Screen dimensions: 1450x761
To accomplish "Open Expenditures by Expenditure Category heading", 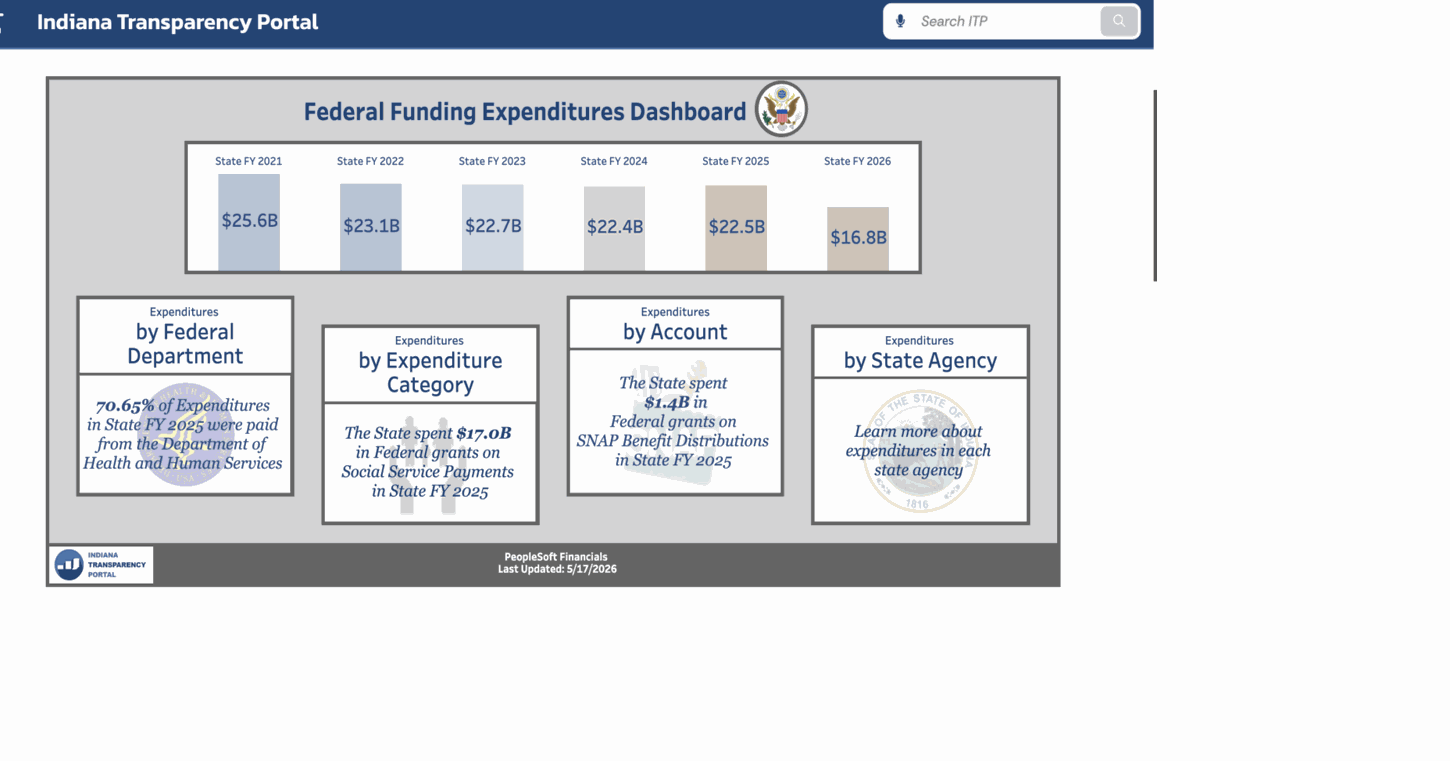I will tap(430, 365).
